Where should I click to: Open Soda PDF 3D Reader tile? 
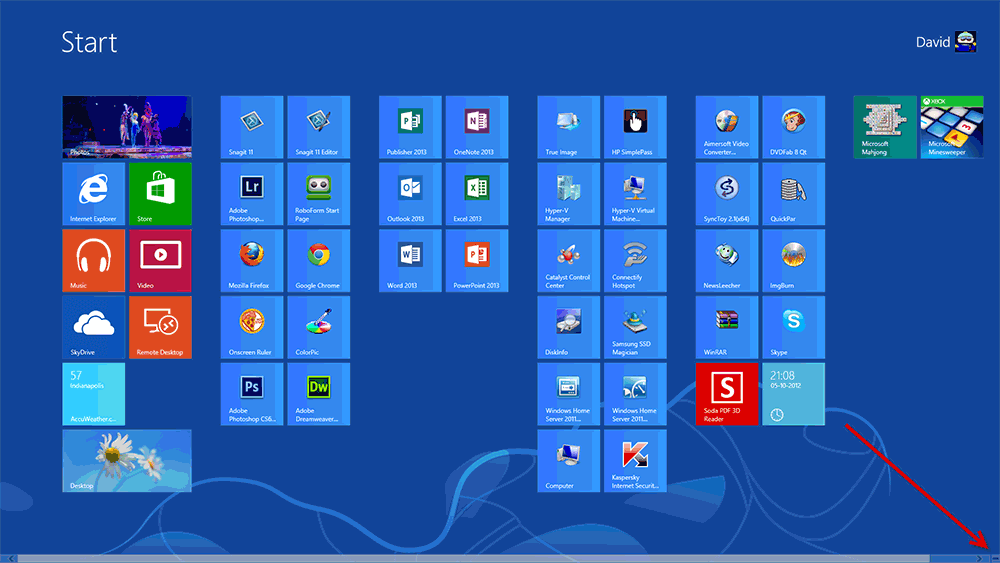tap(727, 394)
